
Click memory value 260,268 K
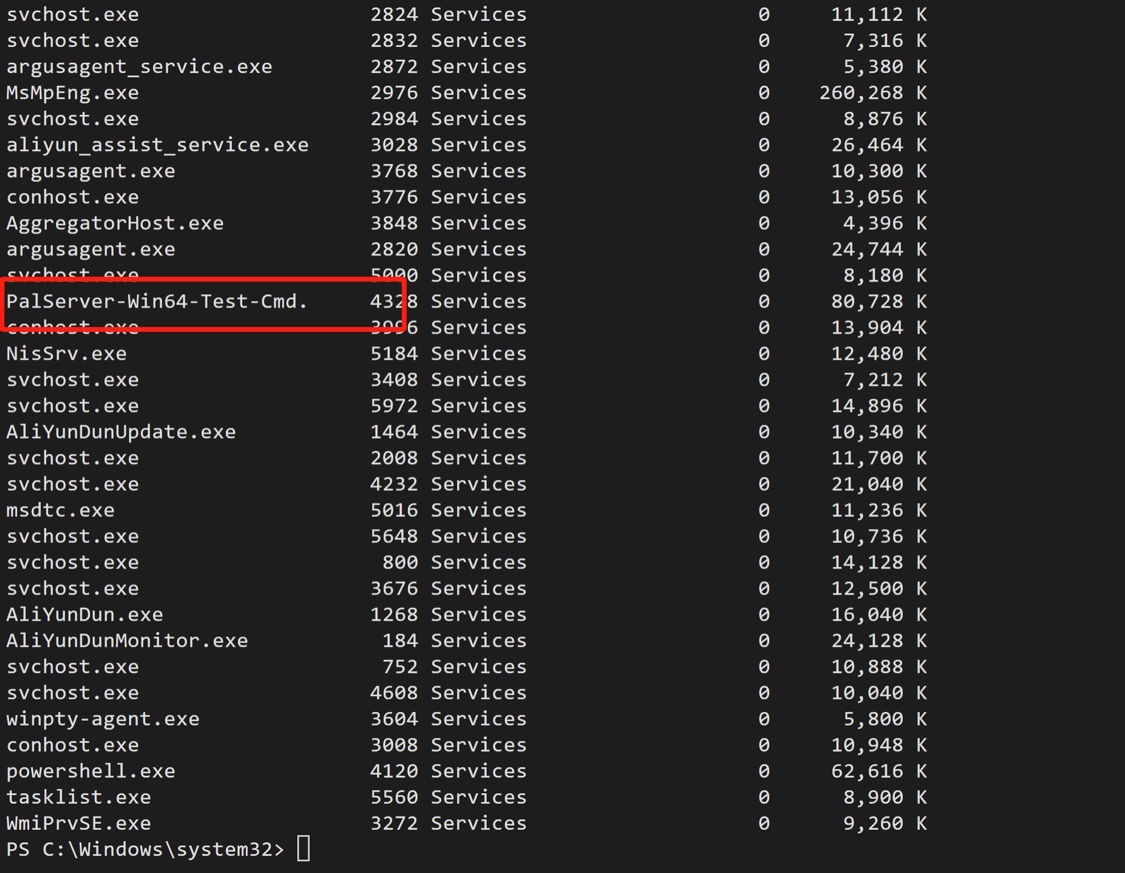(873, 93)
